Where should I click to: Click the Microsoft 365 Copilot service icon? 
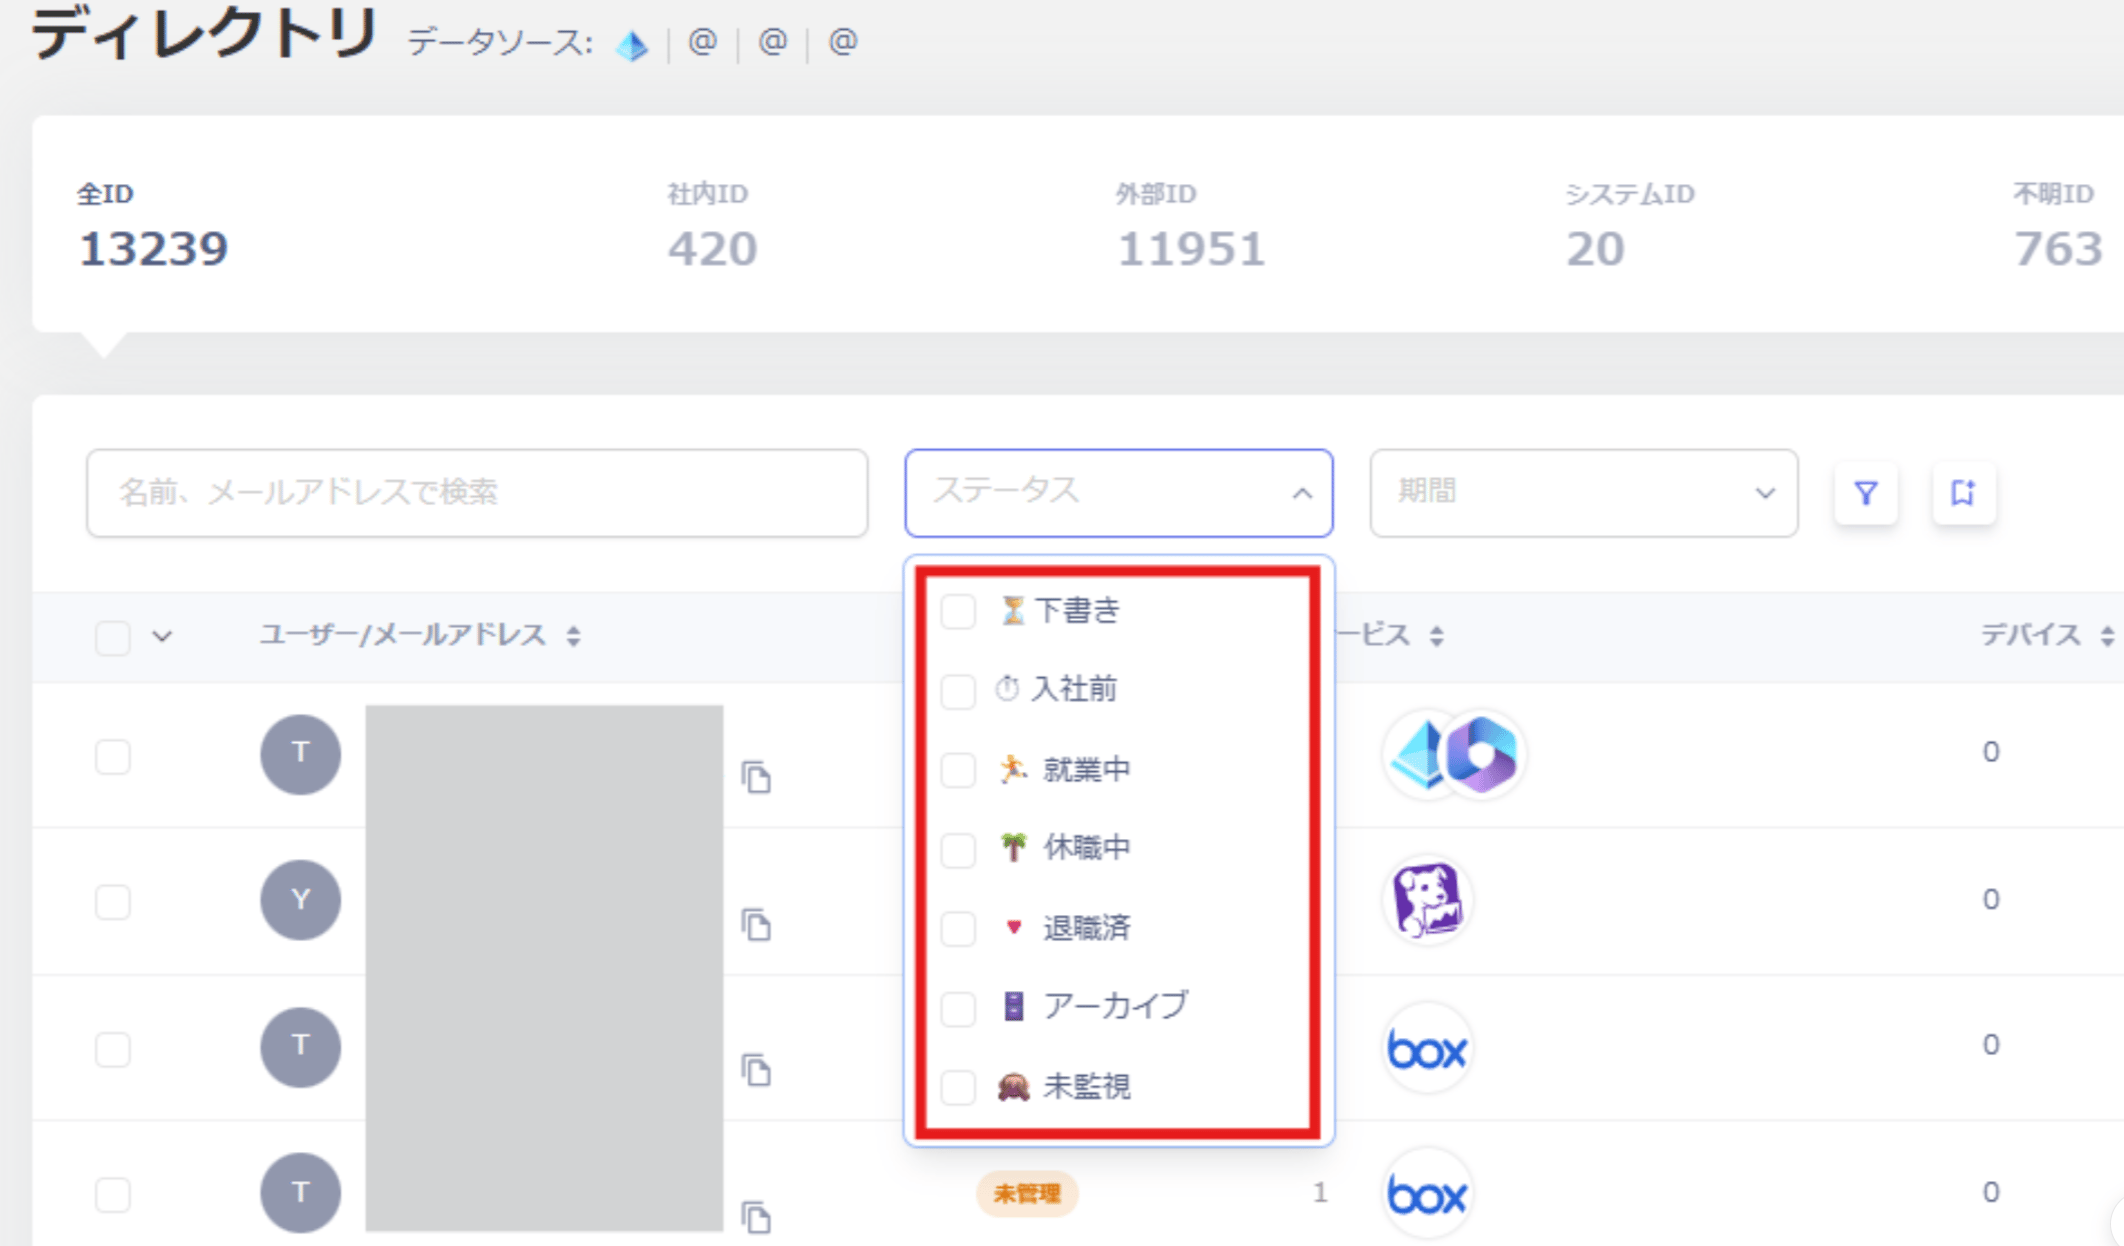(x=1482, y=754)
